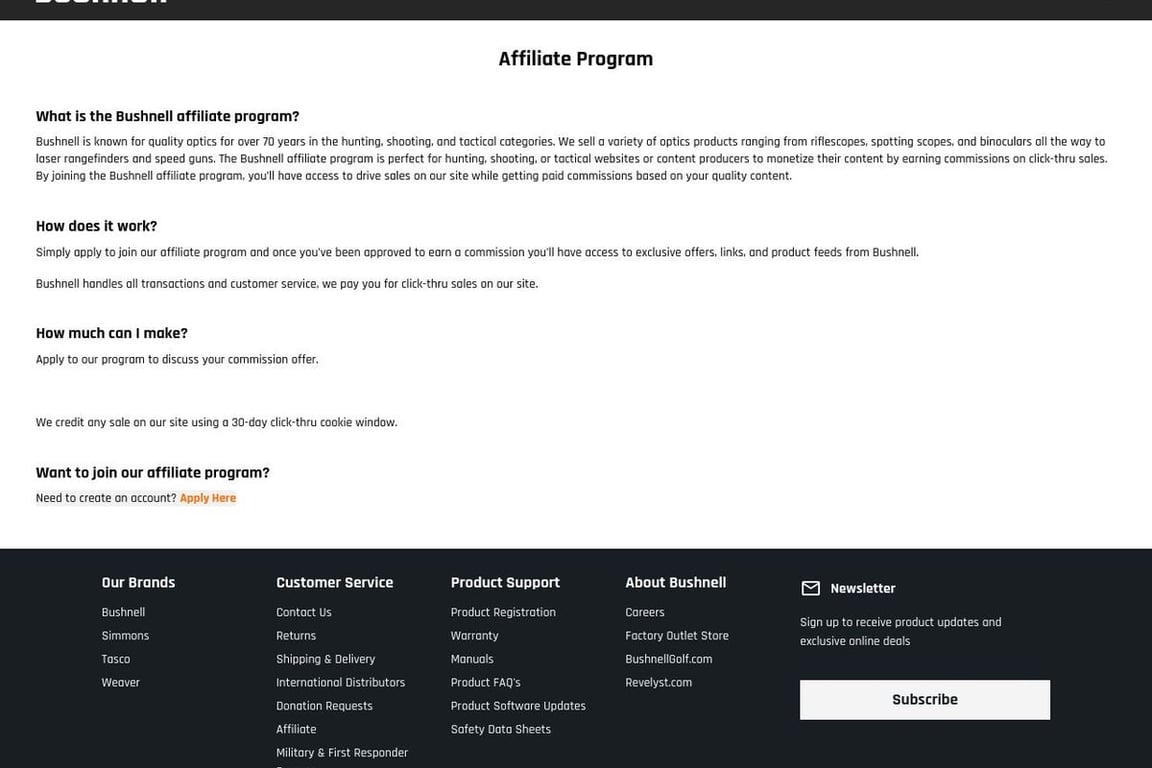This screenshot has width=1152, height=768.
Task: Visit the Factory Outlet Store link
Action: pyautogui.click(x=677, y=636)
